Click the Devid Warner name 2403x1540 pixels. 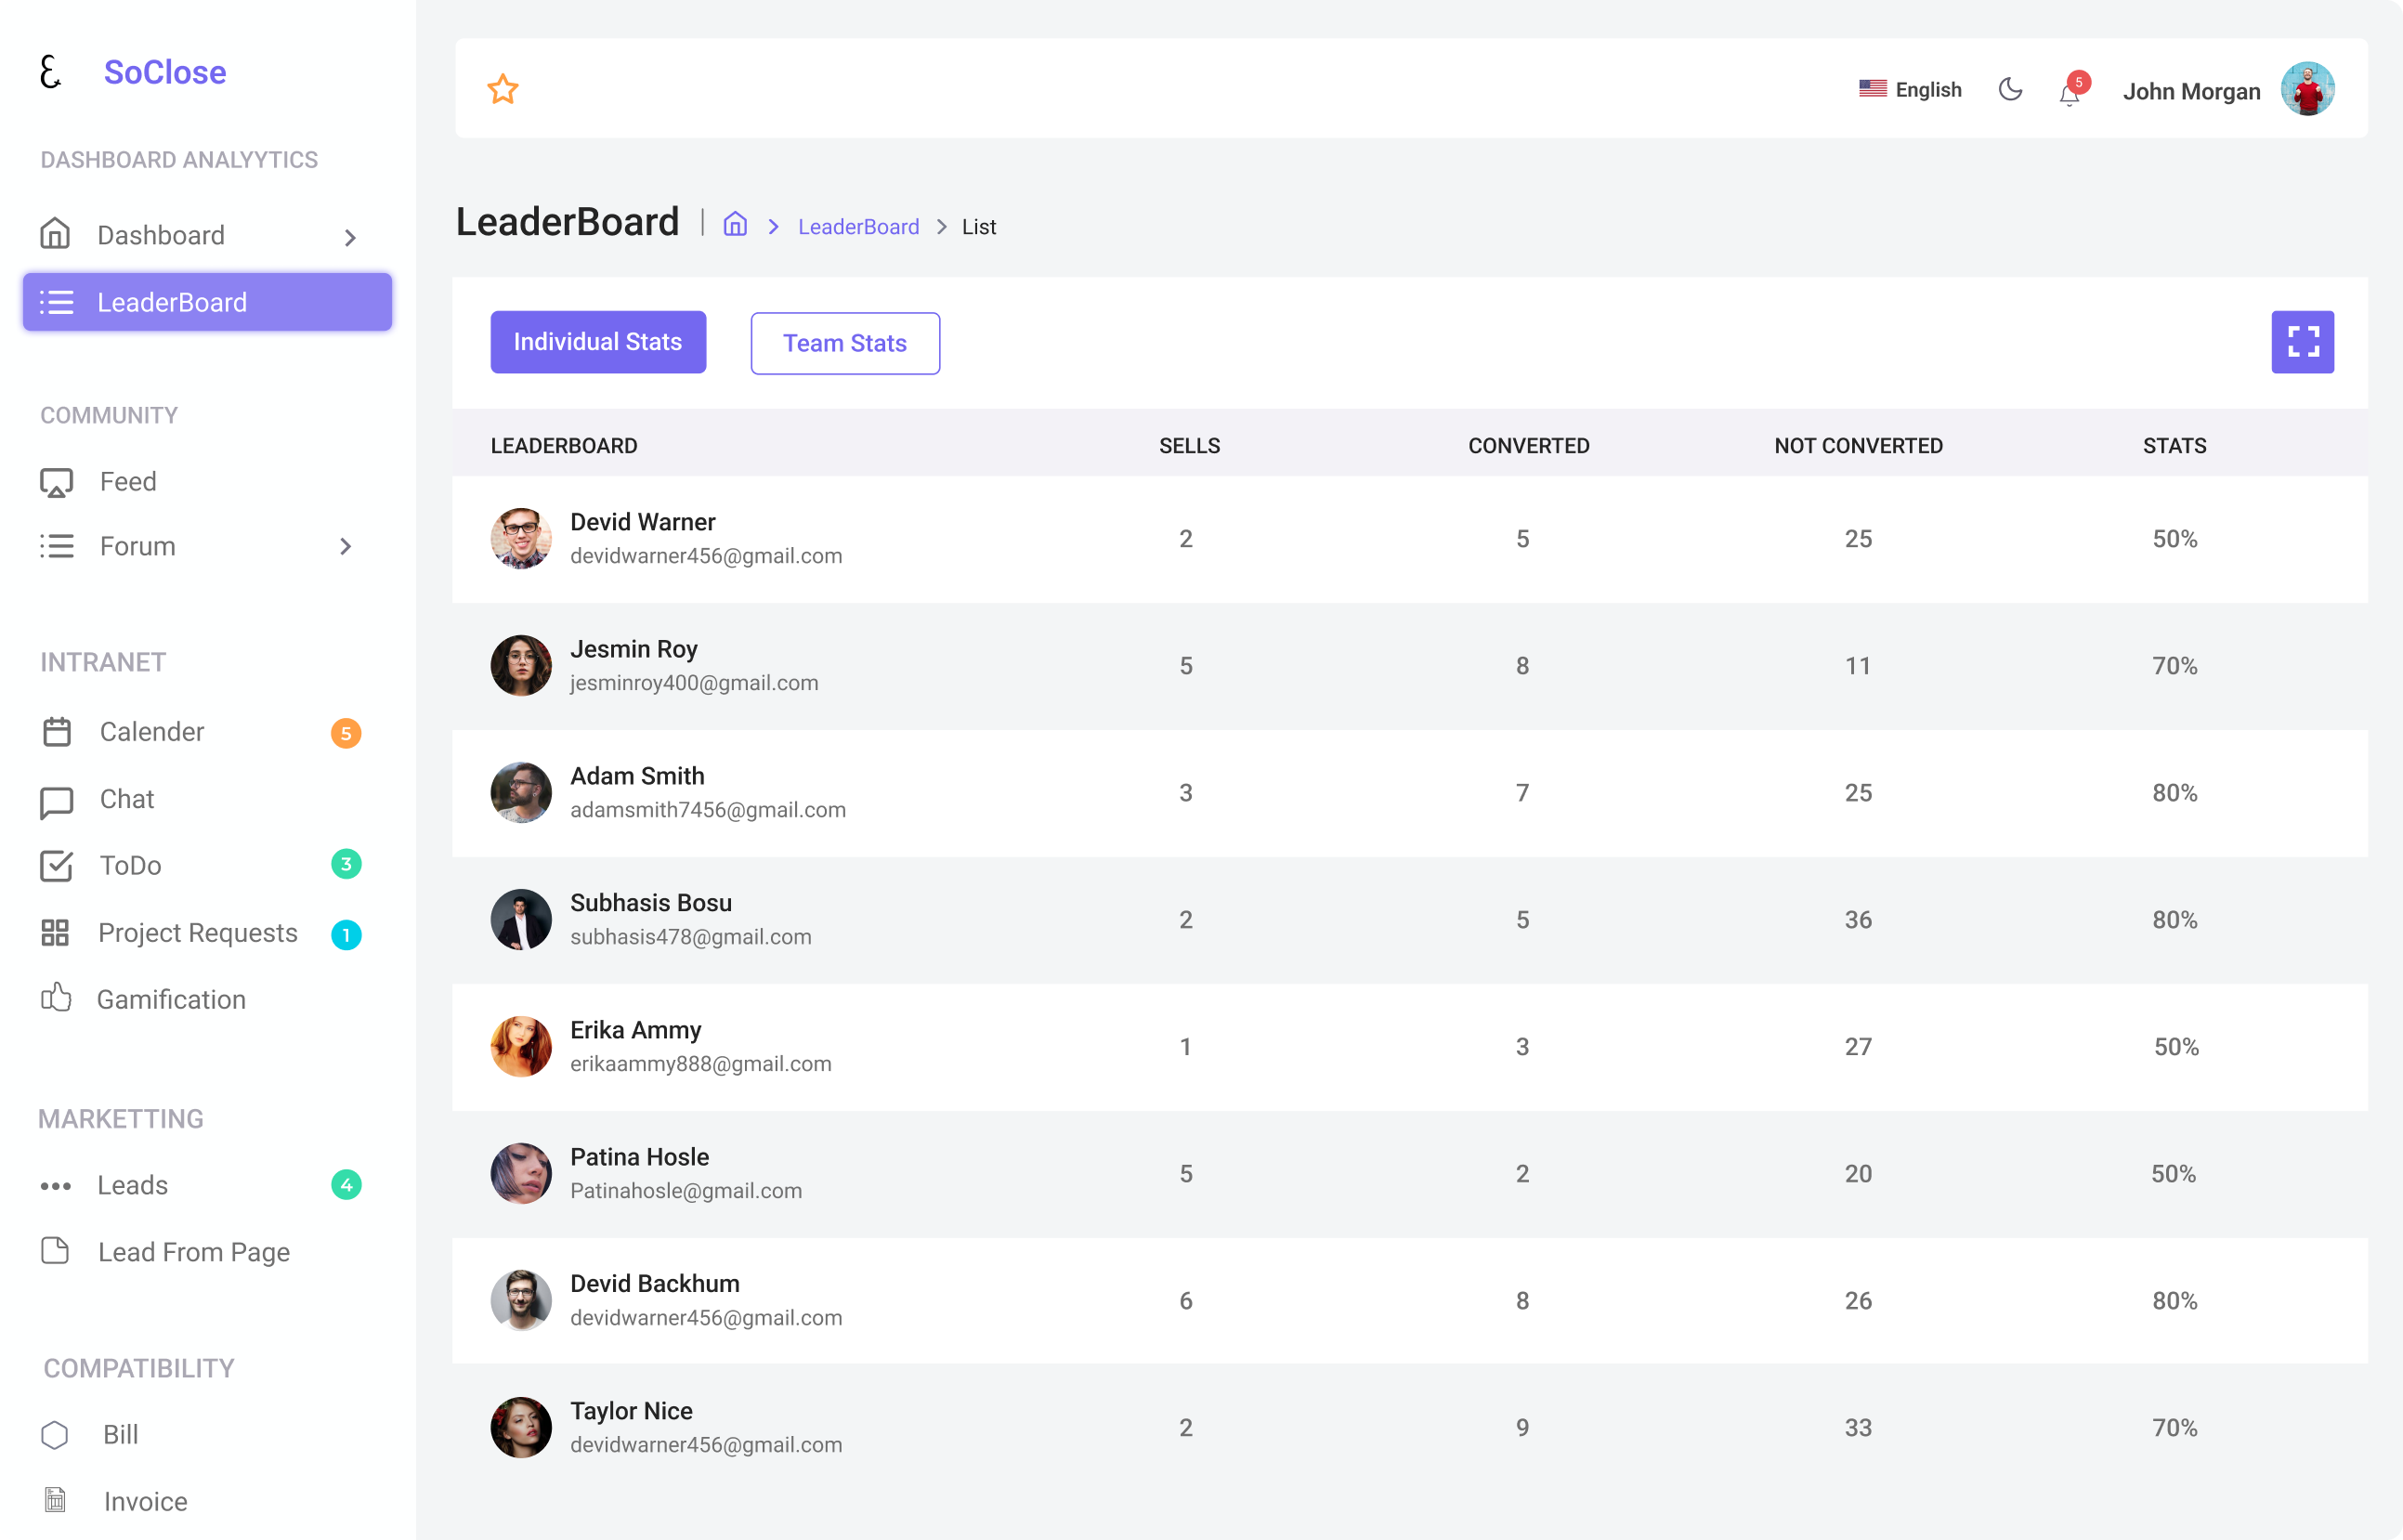(642, 522)
